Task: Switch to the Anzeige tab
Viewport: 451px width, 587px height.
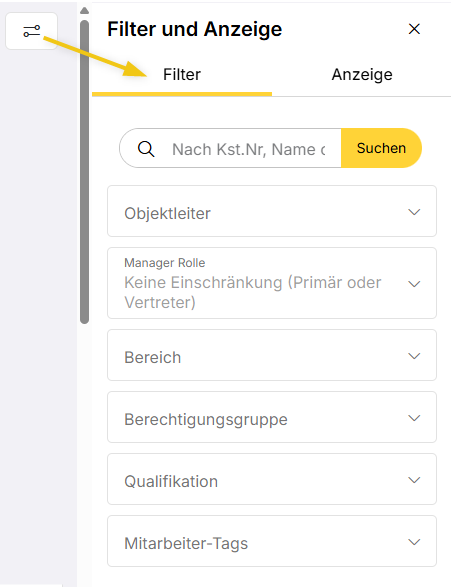Action: pos(362,75)
